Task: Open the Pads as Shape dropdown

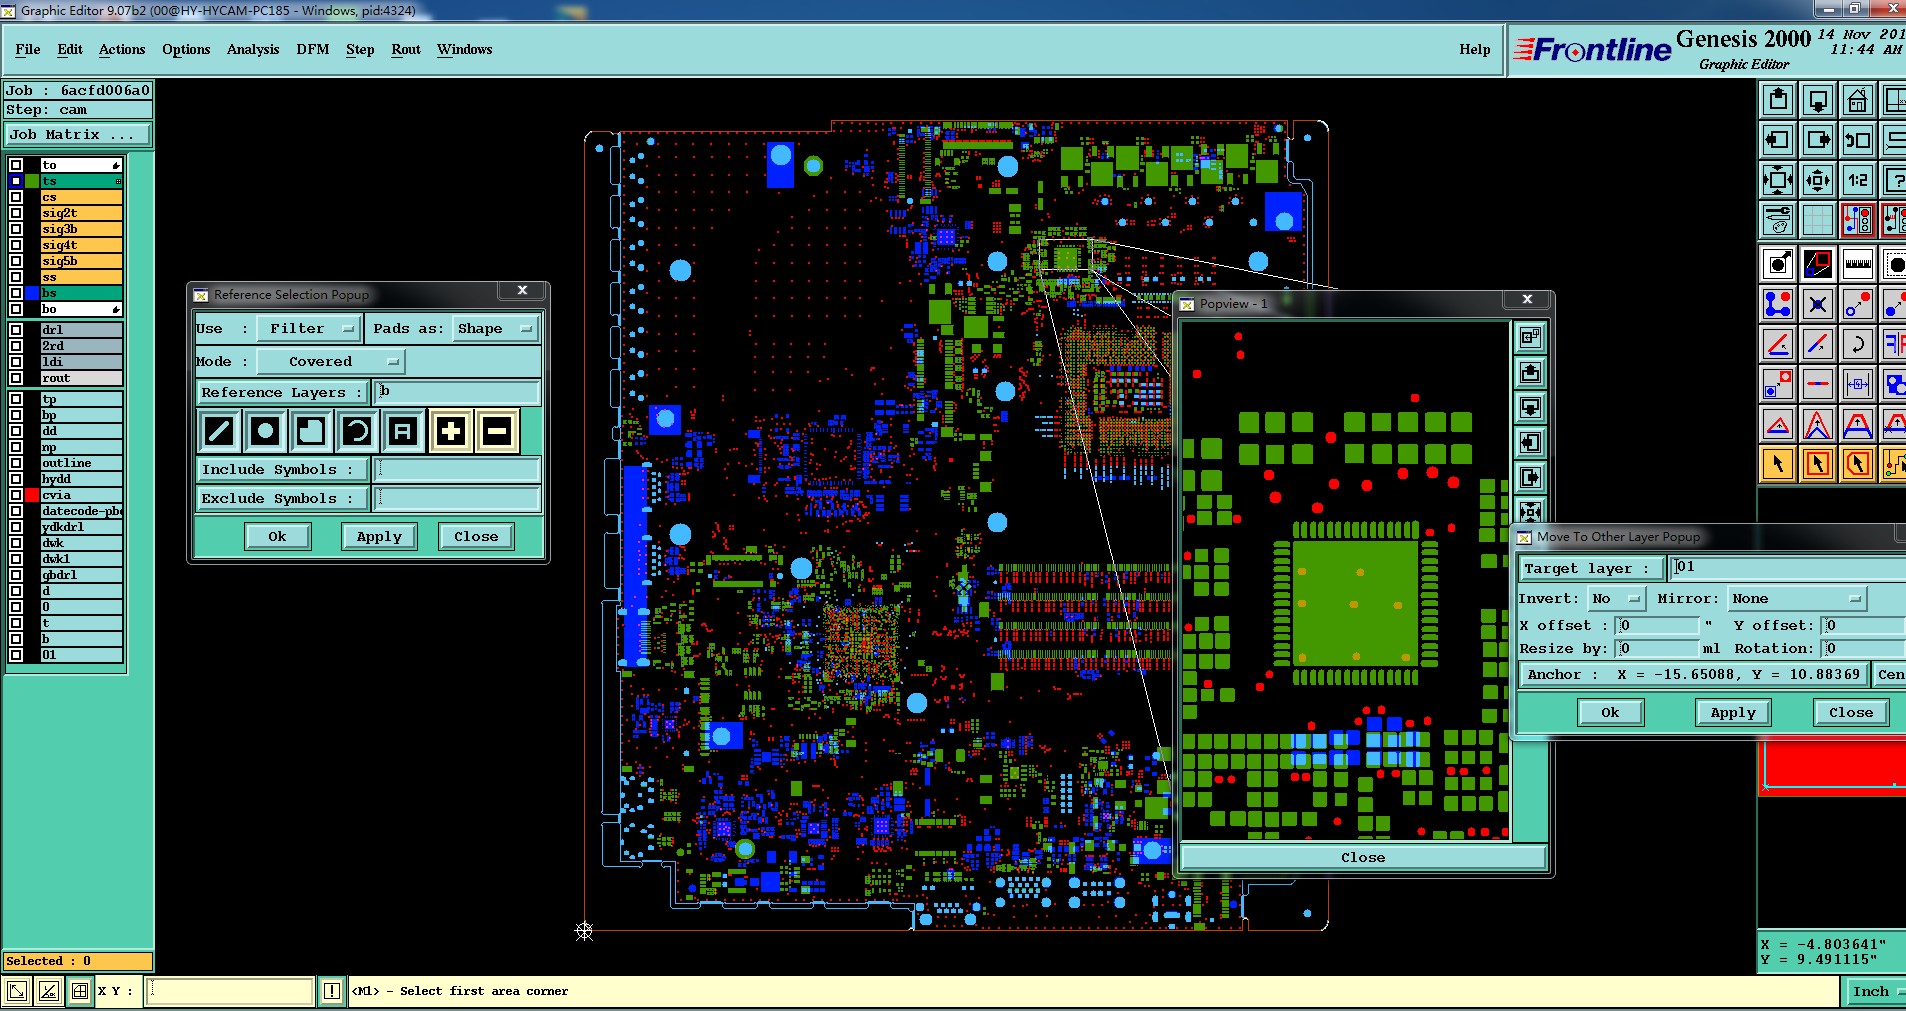Action: (x=496, y=328)
